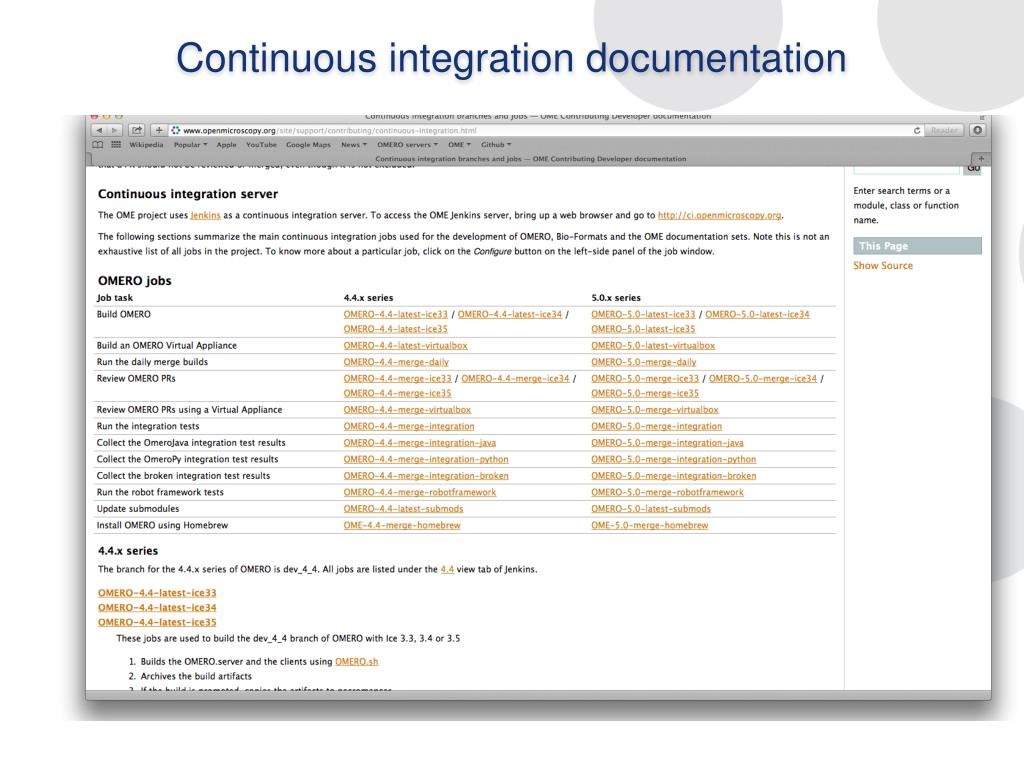Image resolution: width=1024 pixels, height=768 pixels.
Task: Open the OMERO-5.0-merge-virtualbox link
Action: [655, 409]
